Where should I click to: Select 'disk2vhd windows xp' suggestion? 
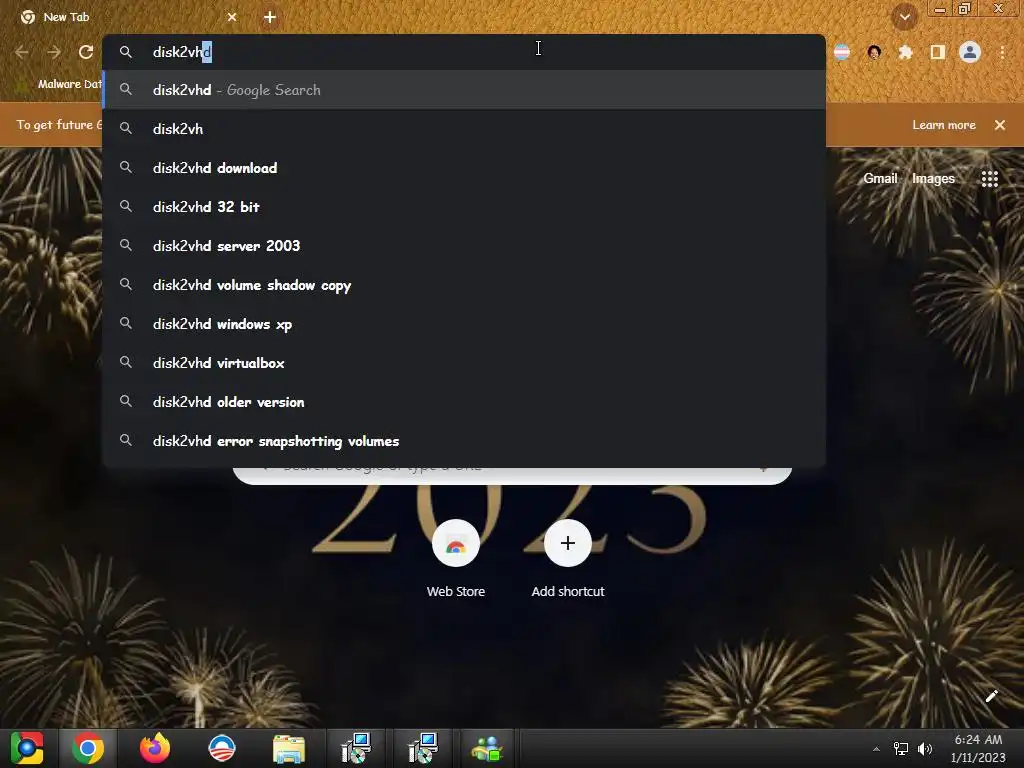click(464, 324)
